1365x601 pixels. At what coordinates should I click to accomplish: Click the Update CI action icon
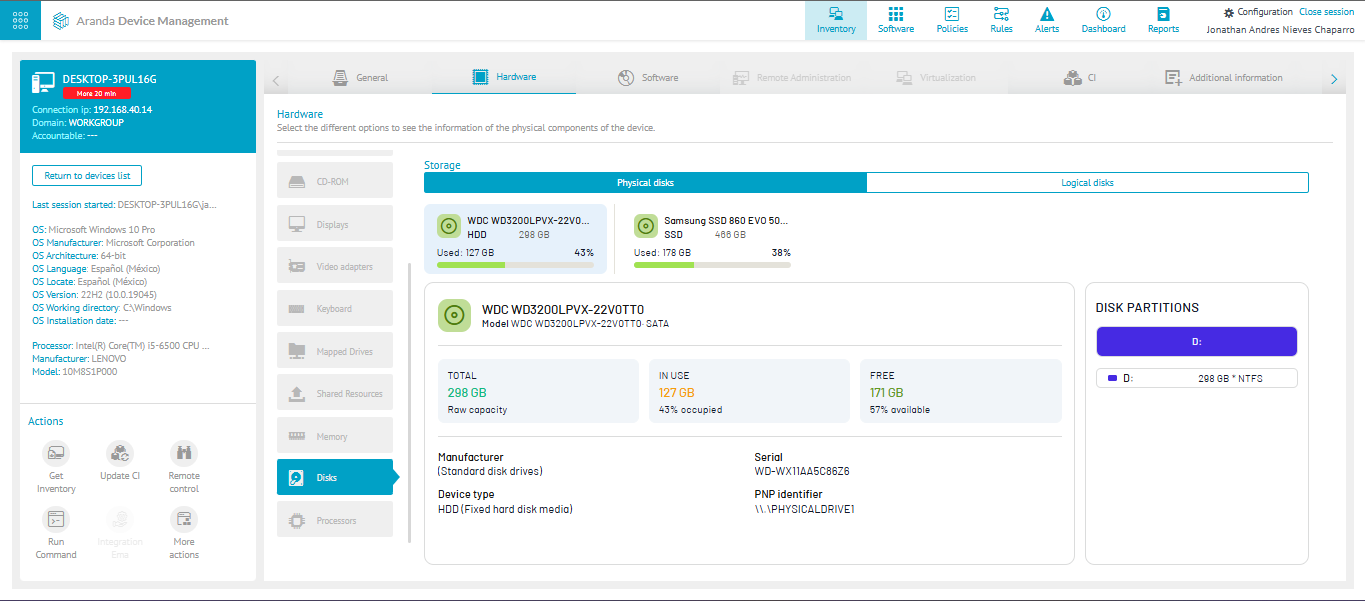pyautogui.click(x=120, y=453)
